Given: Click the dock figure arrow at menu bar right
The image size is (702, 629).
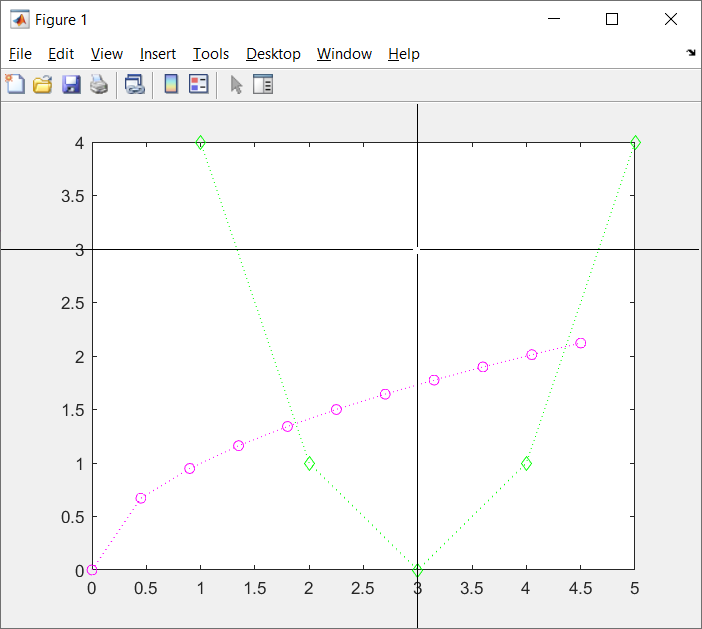Looking at the screenshot, I should 691,53.
